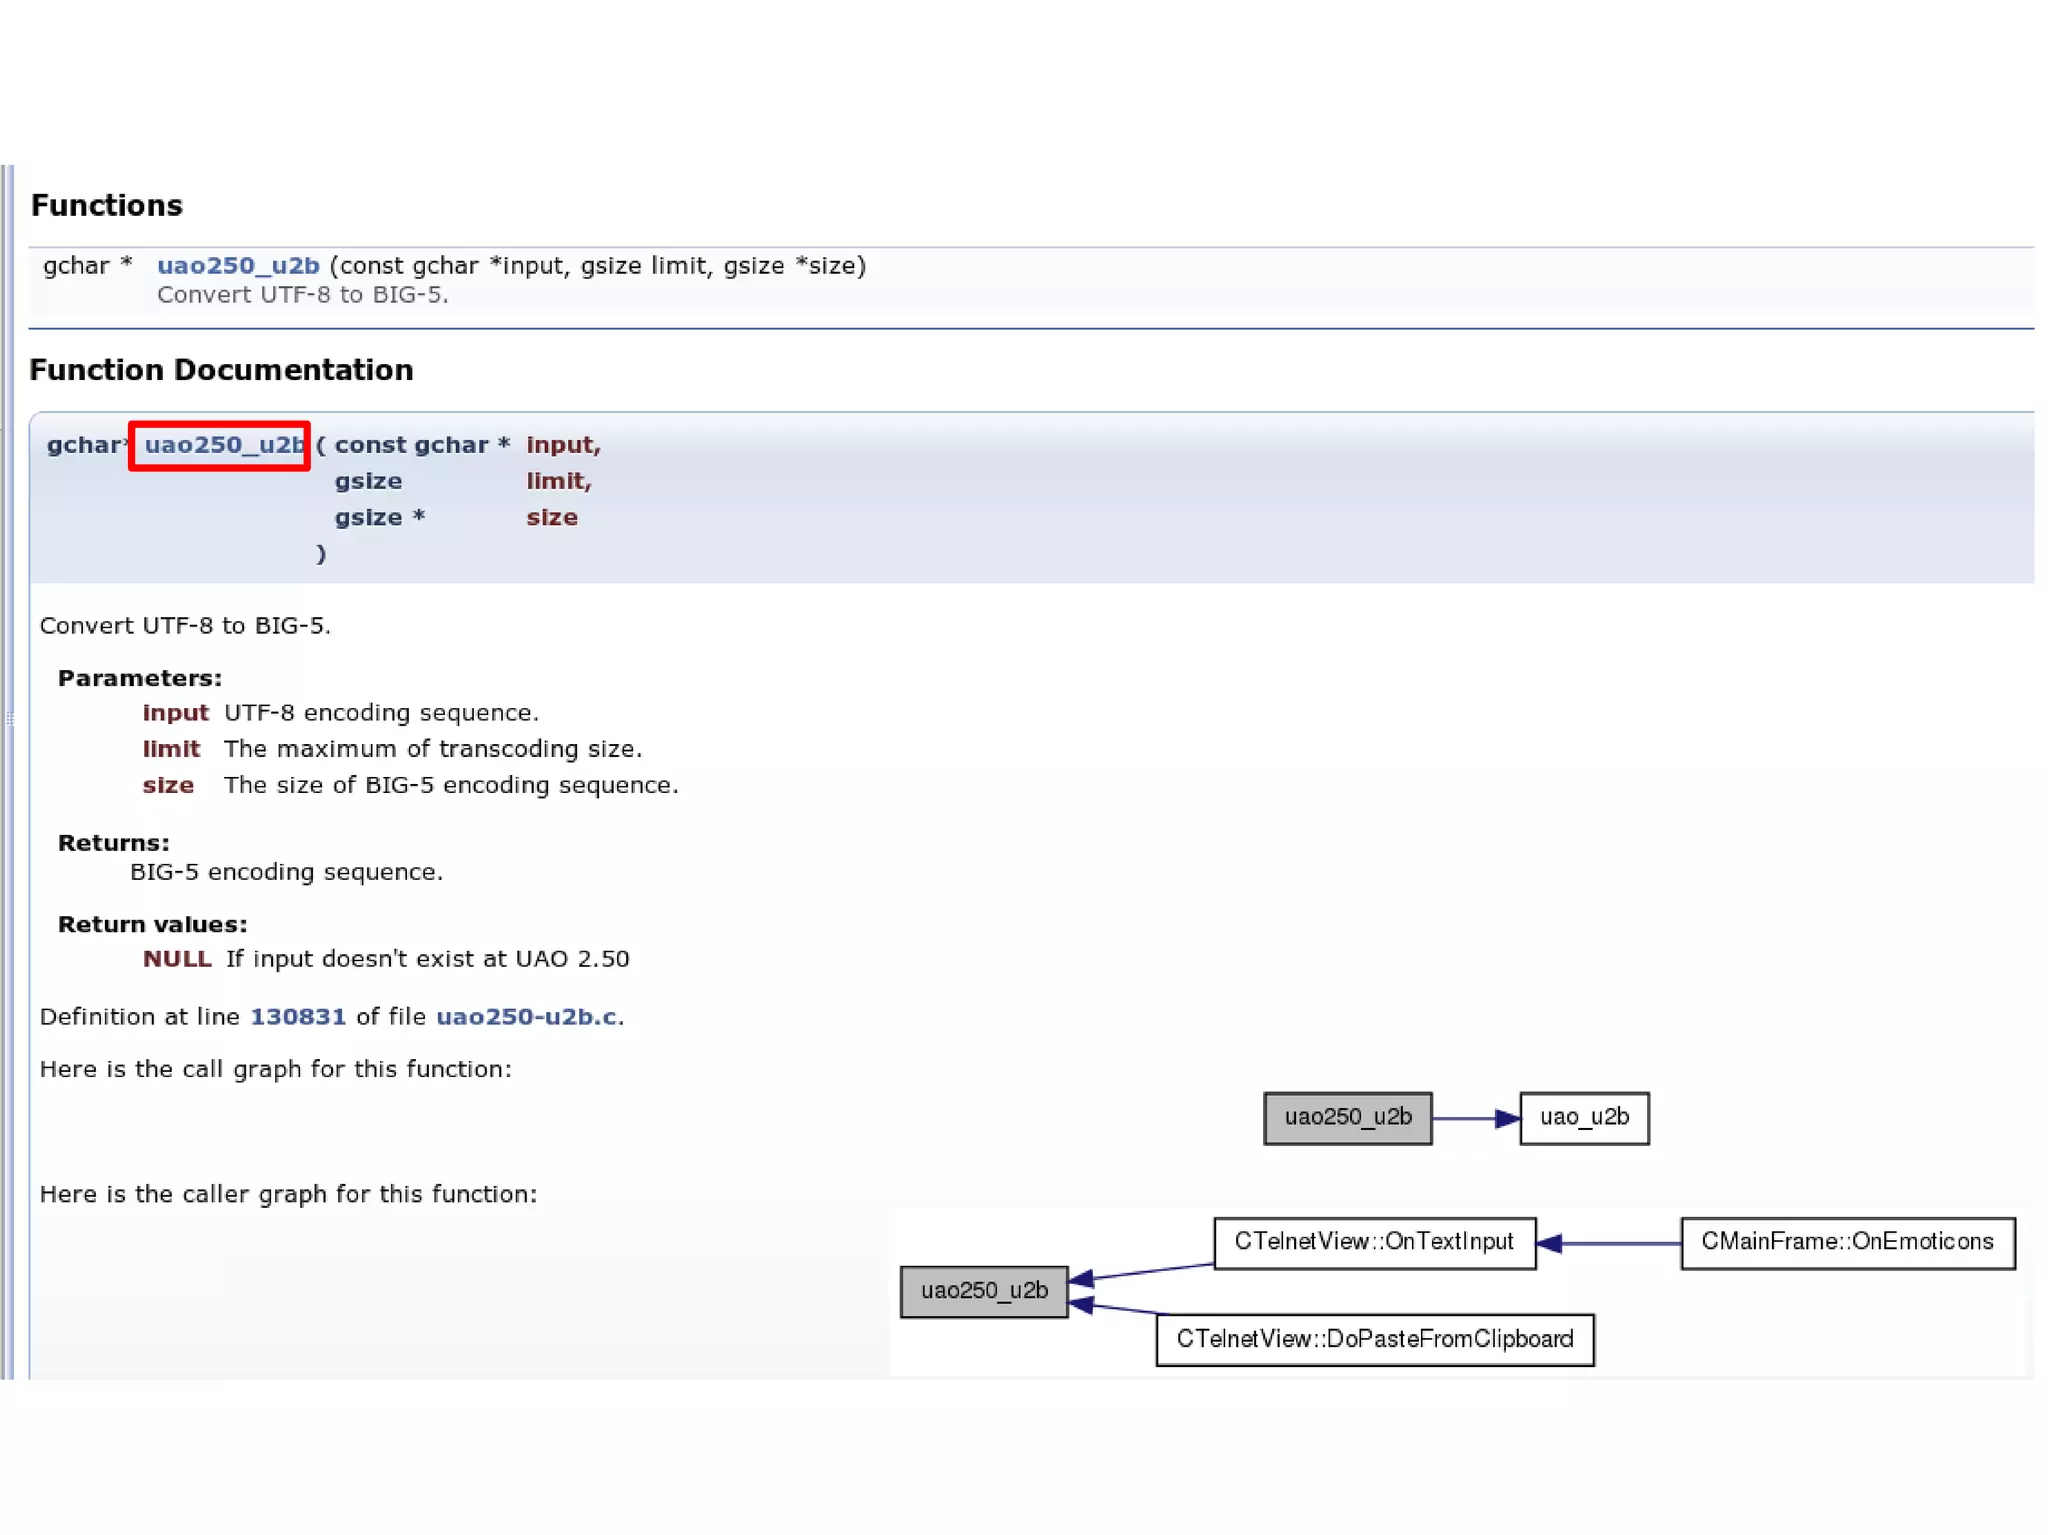This screenshot has height=1535, width=2048.
Task: Click 'Convert UTF-8 to BIG-5.' brief under Functions
Action: pos(302,295)
